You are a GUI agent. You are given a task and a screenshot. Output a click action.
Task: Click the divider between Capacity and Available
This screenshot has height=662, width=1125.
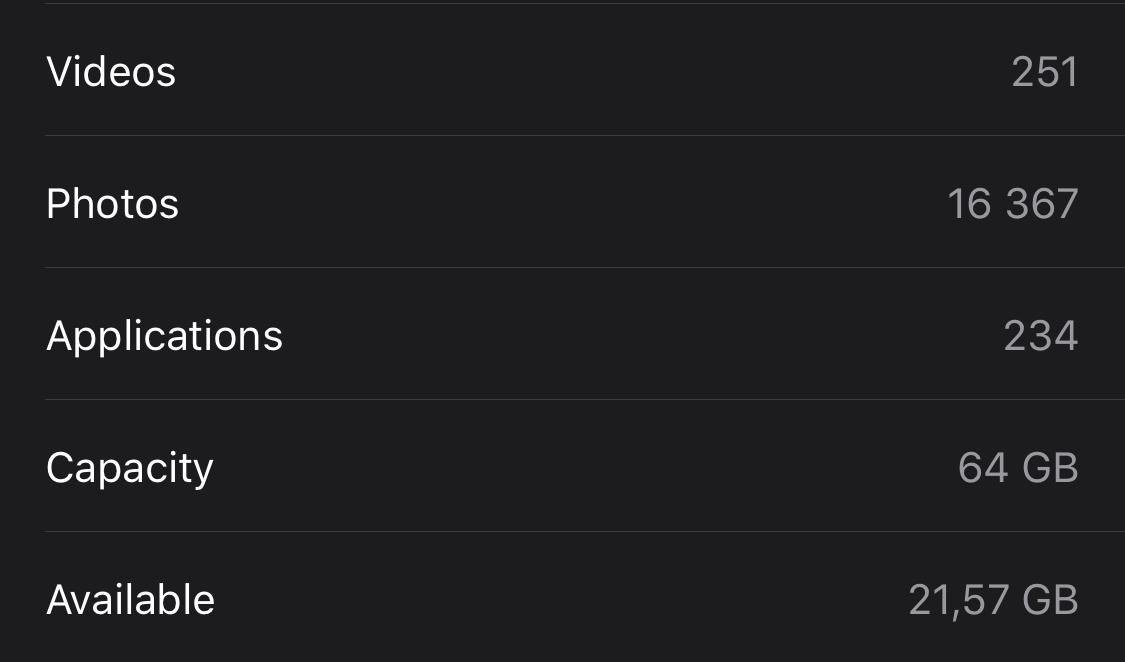click(x=585, y=531)
